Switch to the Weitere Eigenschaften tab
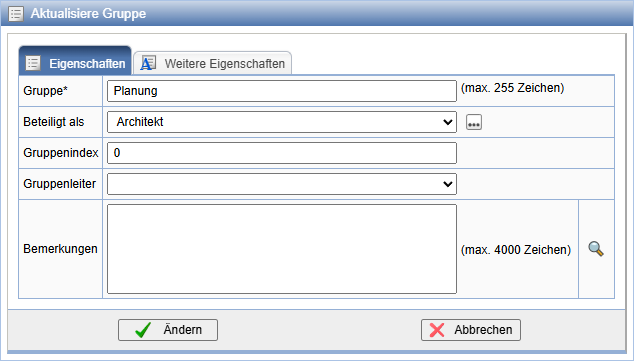 pyautogui.click(x=213, y=63)
